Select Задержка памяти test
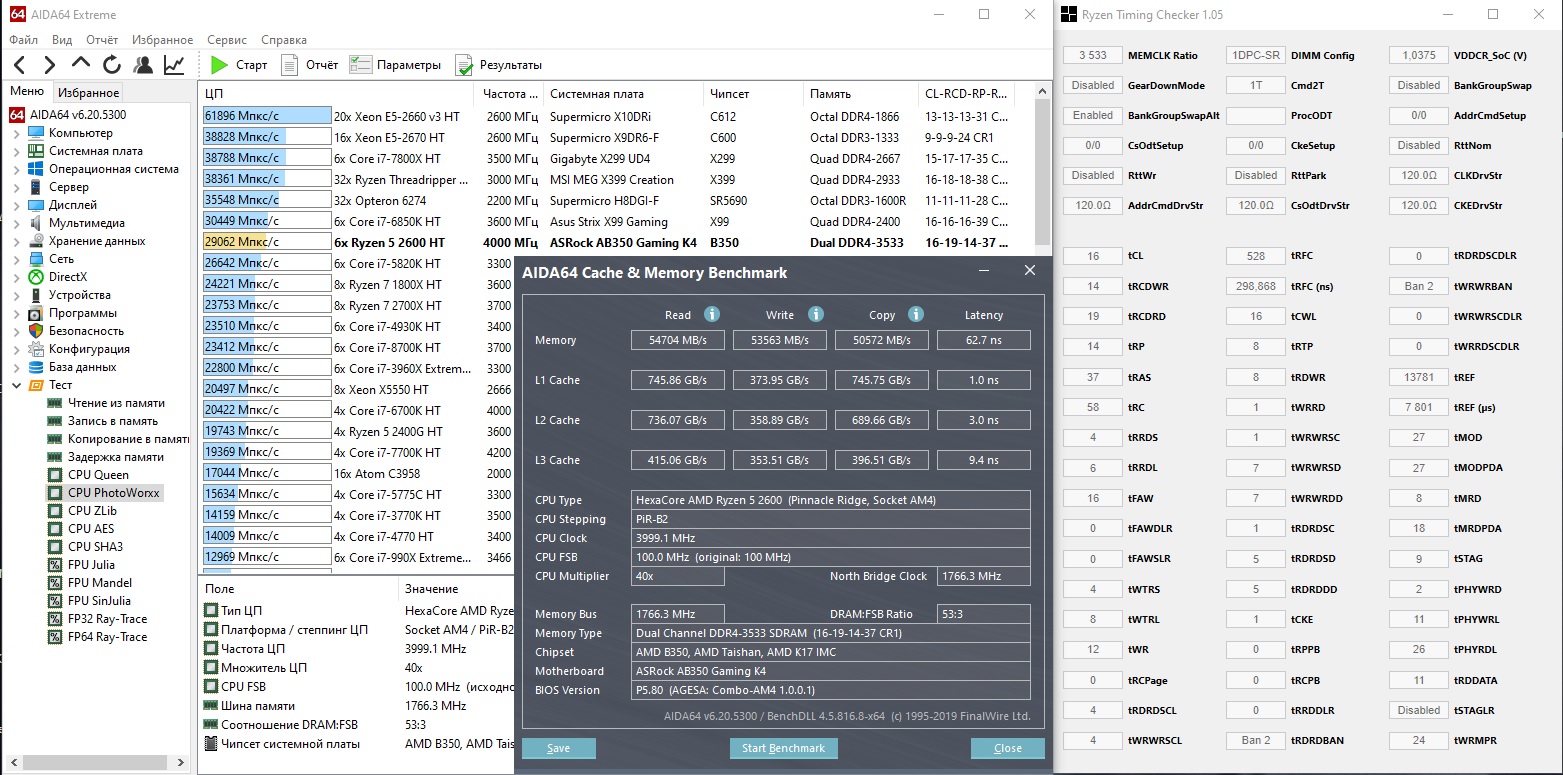Image resolution: width=1563 pixels, height=775 pixels. [106, 457]
